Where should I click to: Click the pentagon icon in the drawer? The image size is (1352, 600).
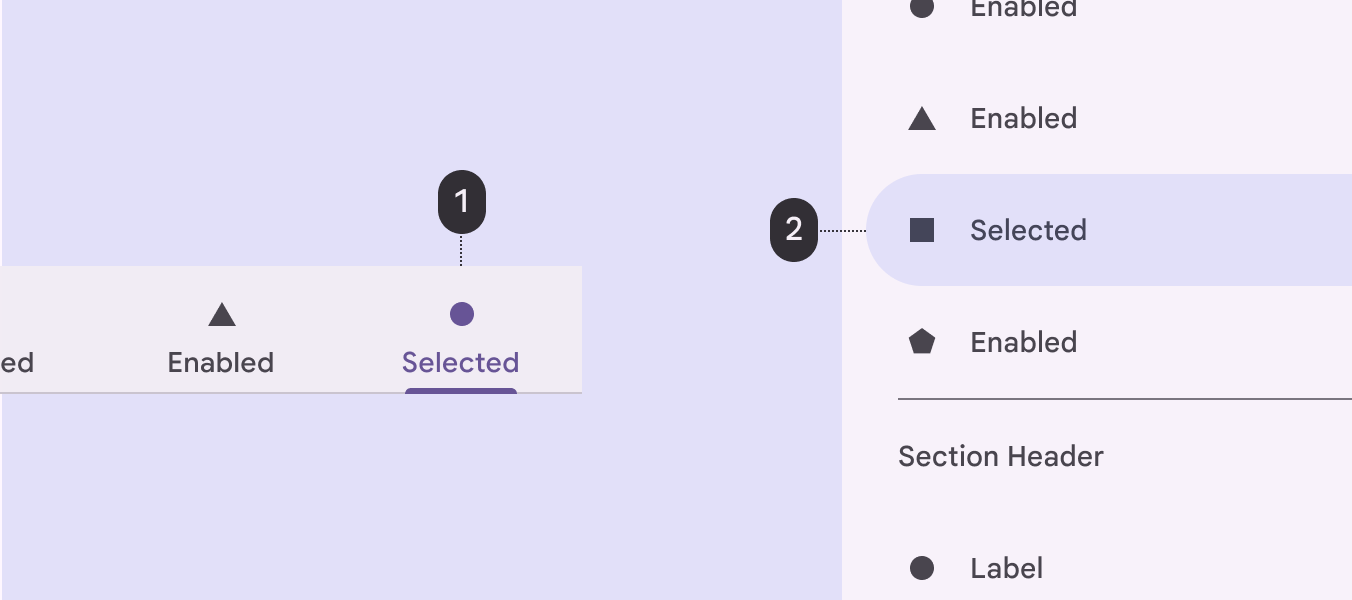[921, 342]
